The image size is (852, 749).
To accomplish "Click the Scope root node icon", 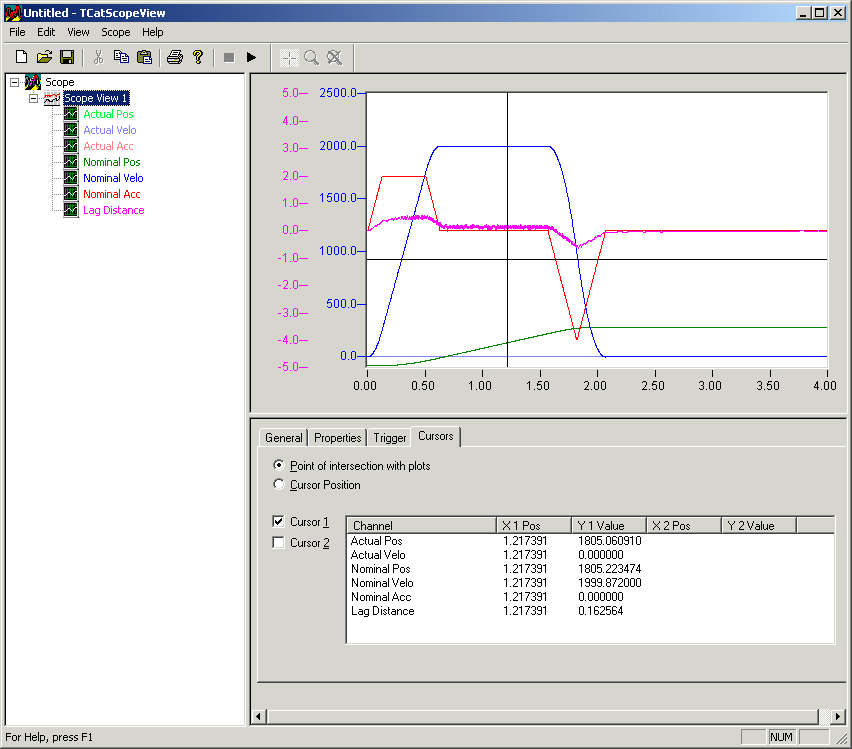I will [33, 82].
